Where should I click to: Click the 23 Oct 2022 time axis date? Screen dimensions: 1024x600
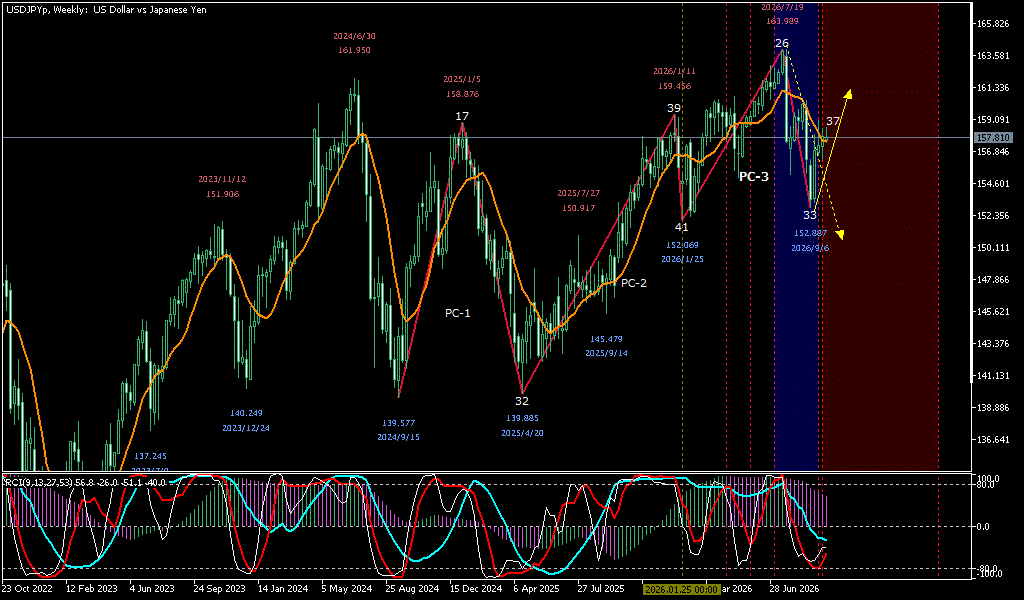click(x=28, y=589)
